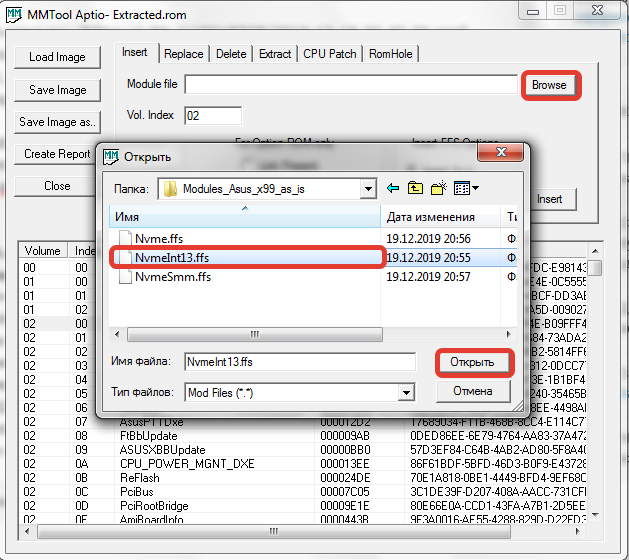Sort by Дата изменения column header
Image resolution: width=629 pixels, height=560 pixels.
(x=440, y=217)
